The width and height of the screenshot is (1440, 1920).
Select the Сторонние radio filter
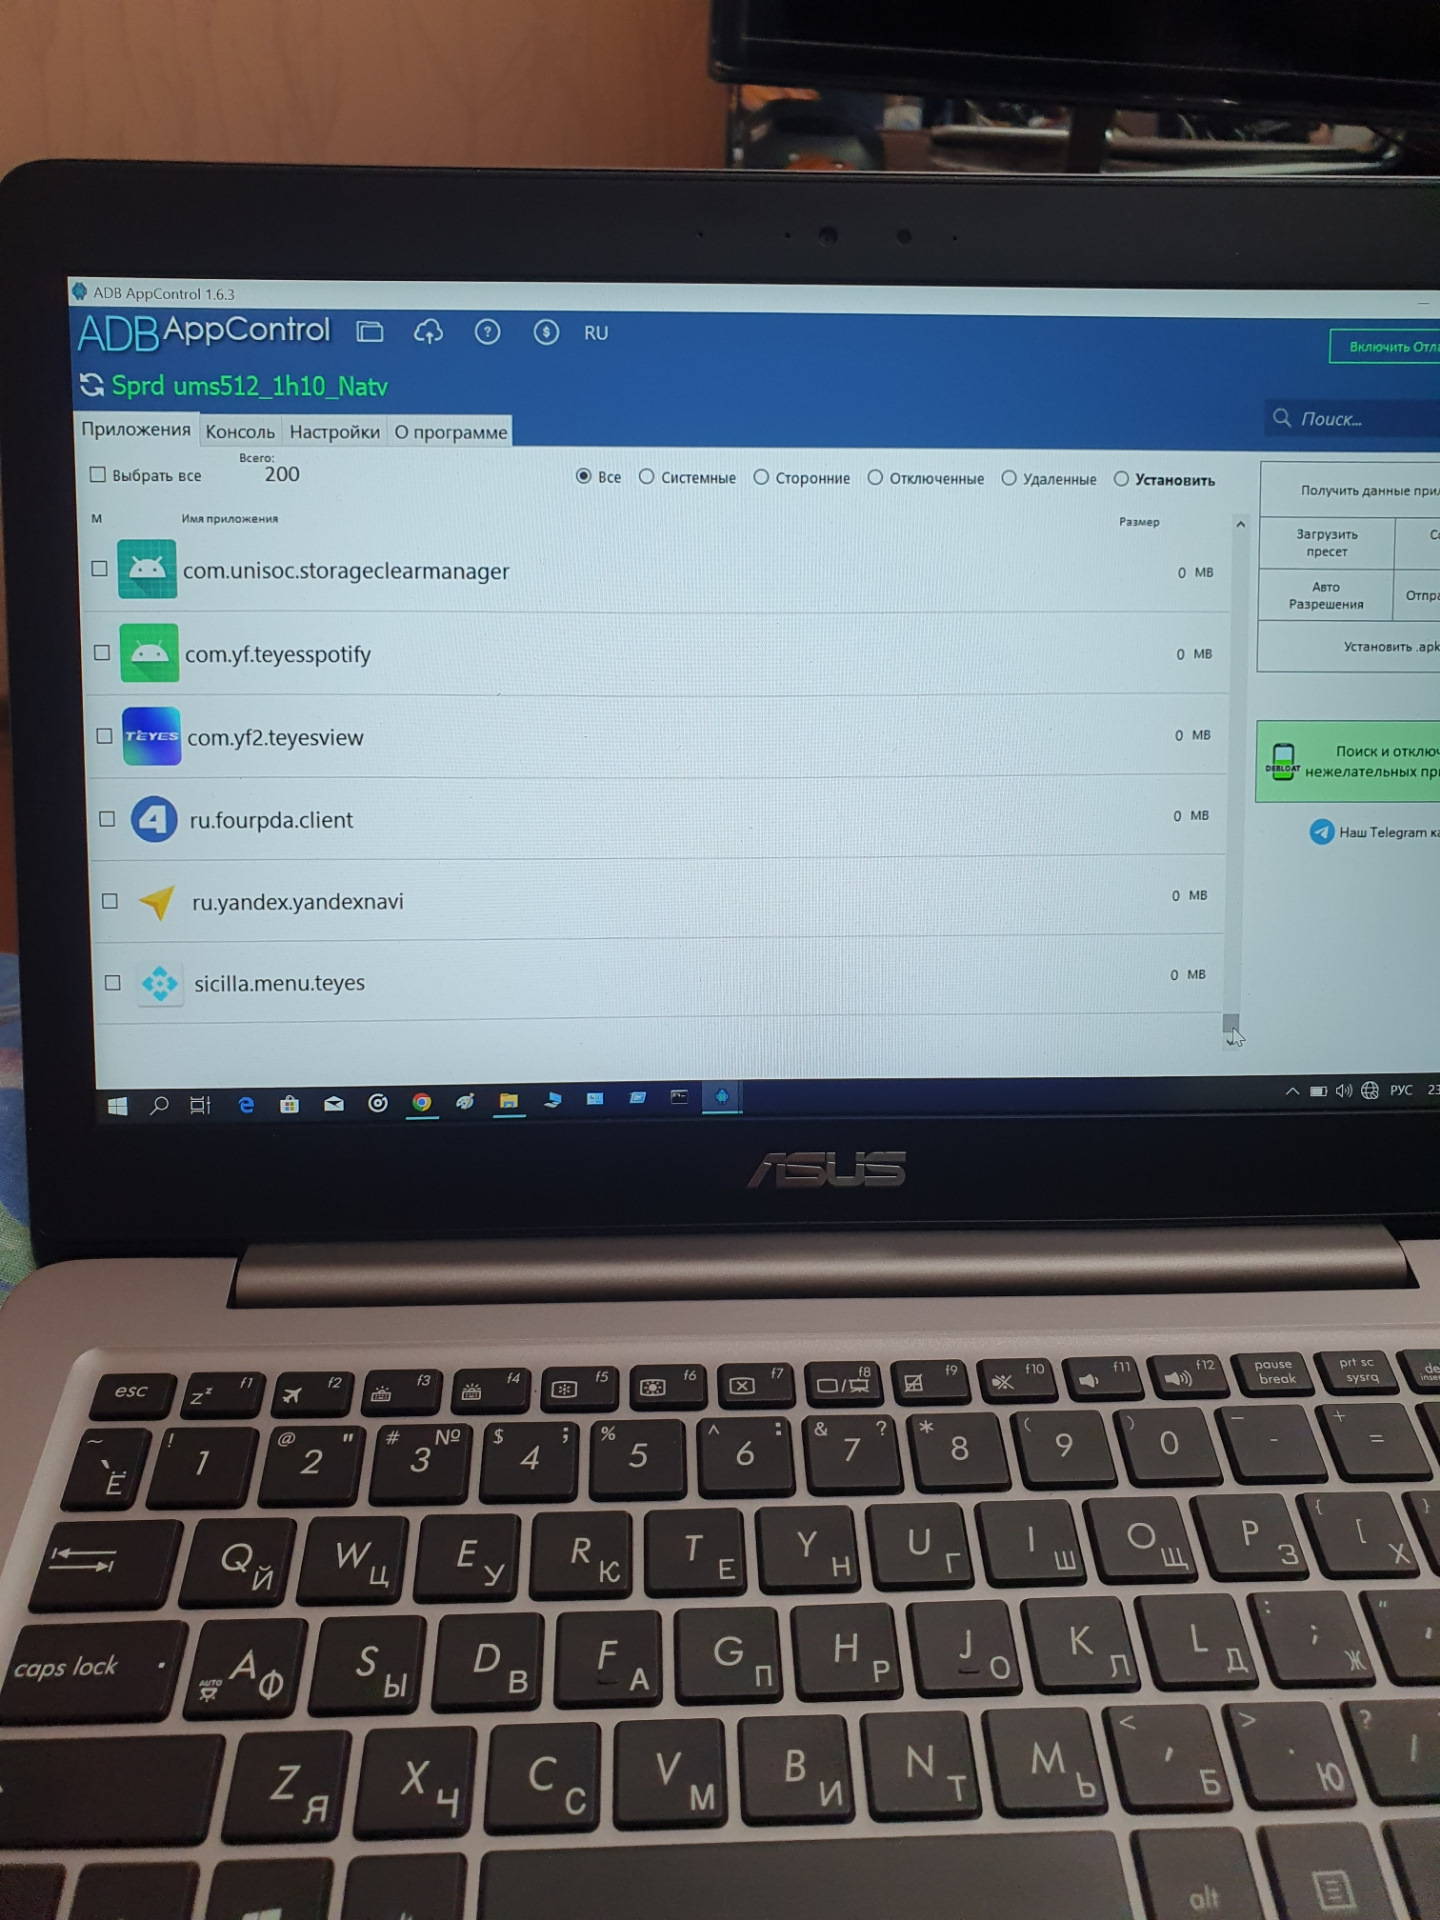click(x=761, y=477)
